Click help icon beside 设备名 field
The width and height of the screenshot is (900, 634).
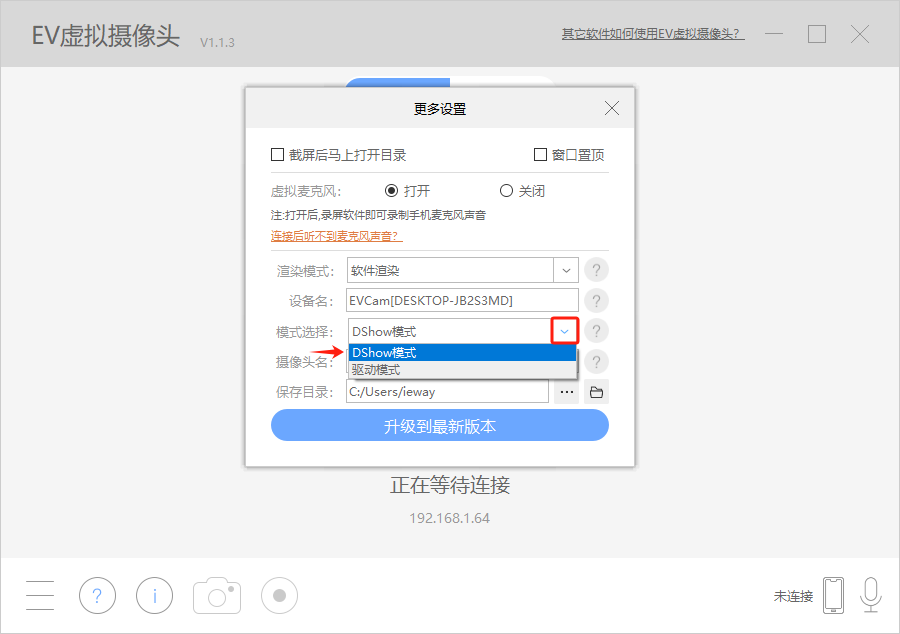tap(596, 300)
